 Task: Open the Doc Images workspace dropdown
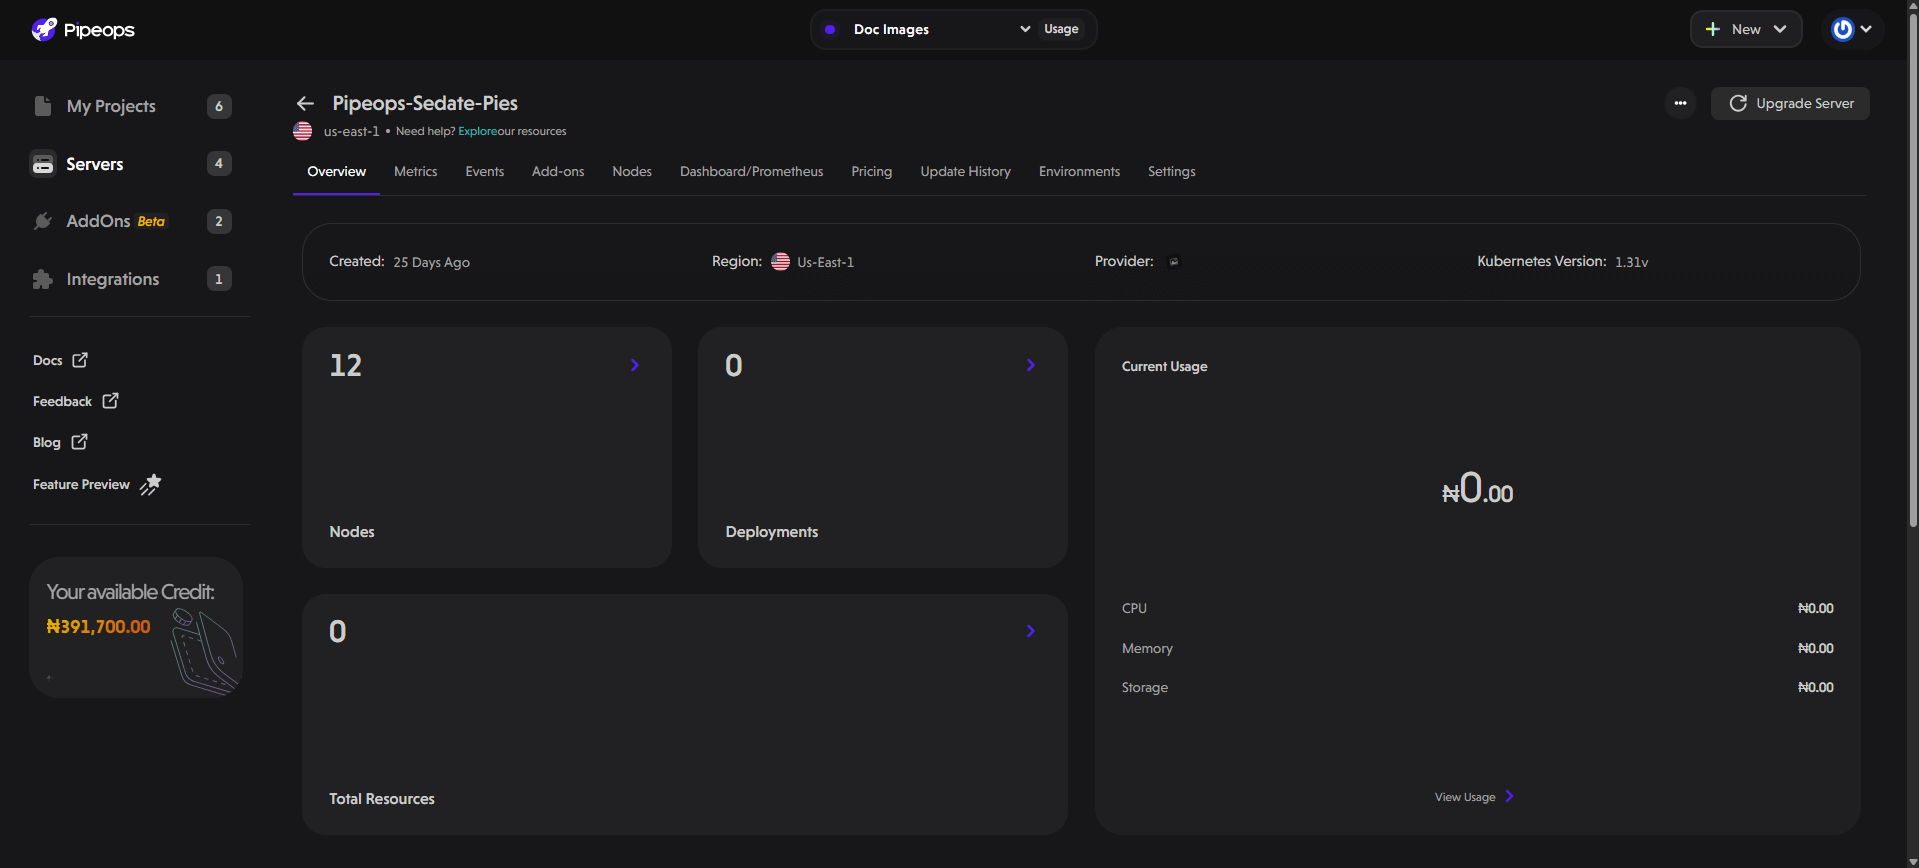[x=925, y=29]
